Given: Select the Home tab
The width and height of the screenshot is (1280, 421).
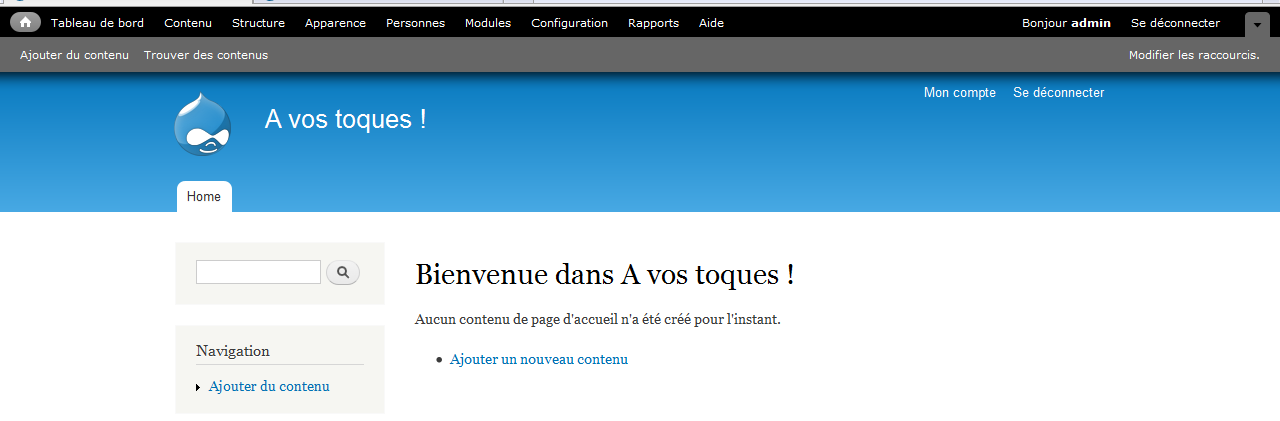Looking at the screenshot, I should tap(204, 197).
